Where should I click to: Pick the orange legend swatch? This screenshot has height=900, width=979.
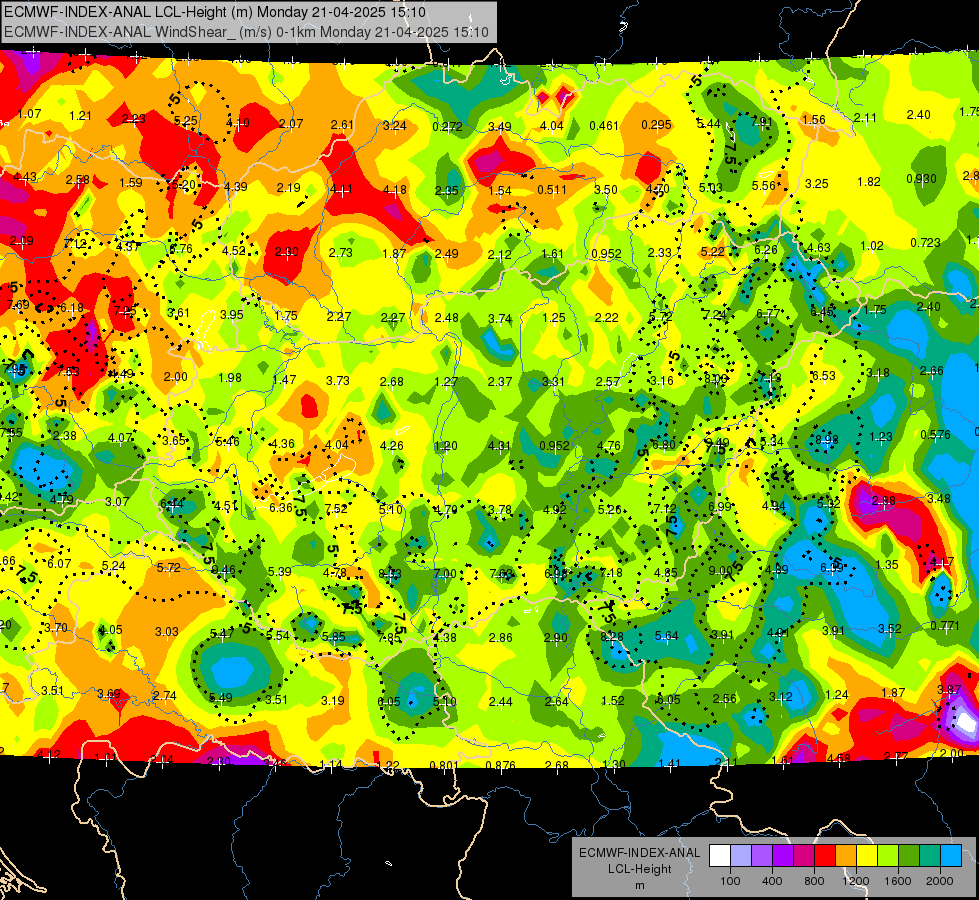(x=846, y=856)
